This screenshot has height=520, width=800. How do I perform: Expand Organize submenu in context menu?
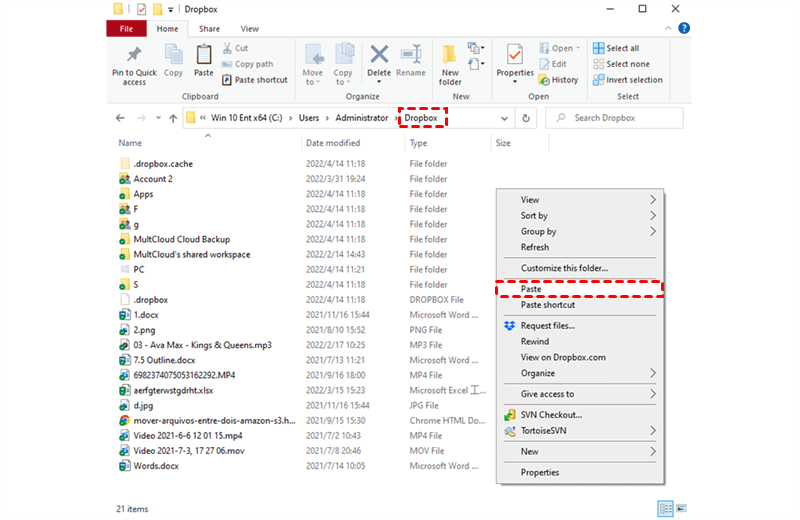point(580,373)
